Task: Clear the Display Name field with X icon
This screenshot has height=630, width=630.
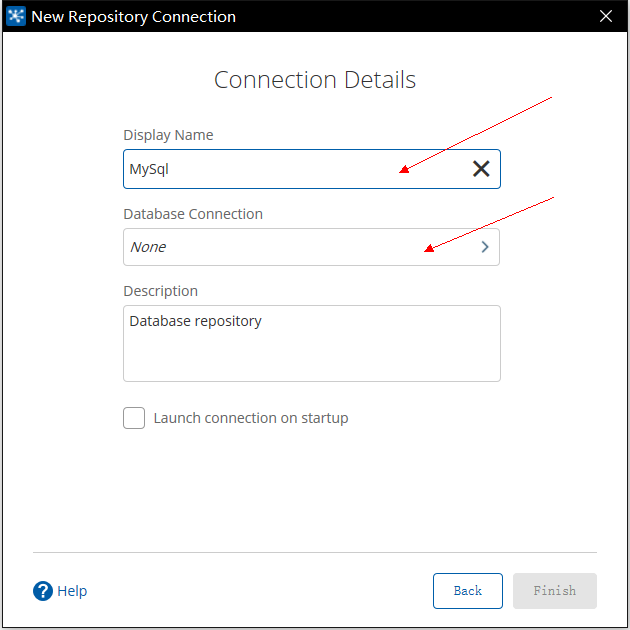Action: (x=481, y=169)
